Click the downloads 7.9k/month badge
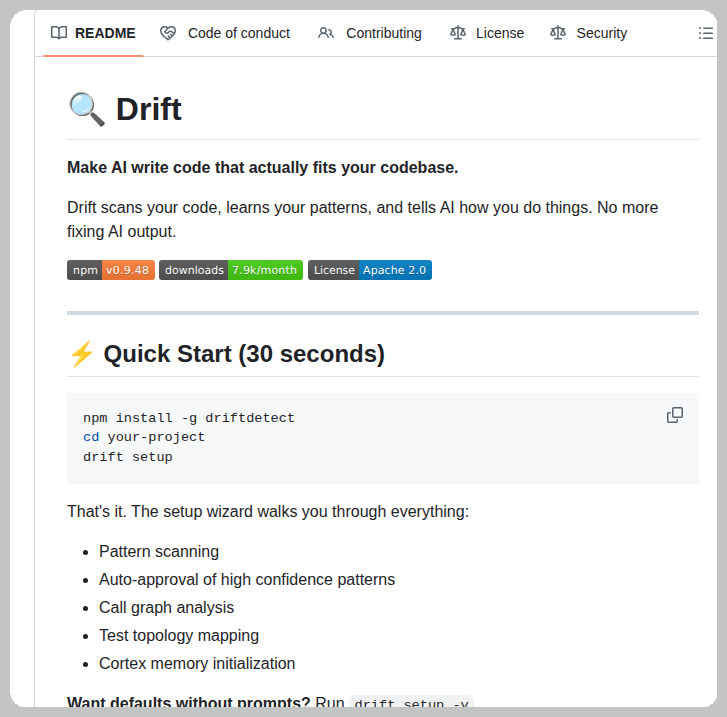Image resolution: width=727 pixels, height=717 pixels. [231, 270]
